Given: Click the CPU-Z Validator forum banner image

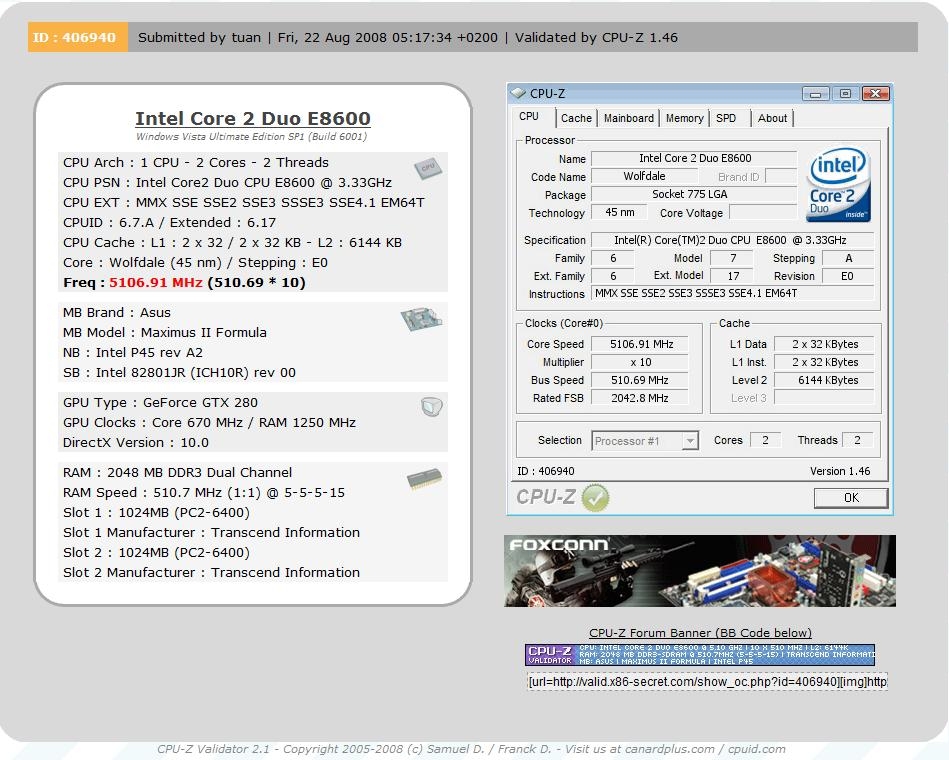Looking at the screenshot, I should click(x=700, y=655).
